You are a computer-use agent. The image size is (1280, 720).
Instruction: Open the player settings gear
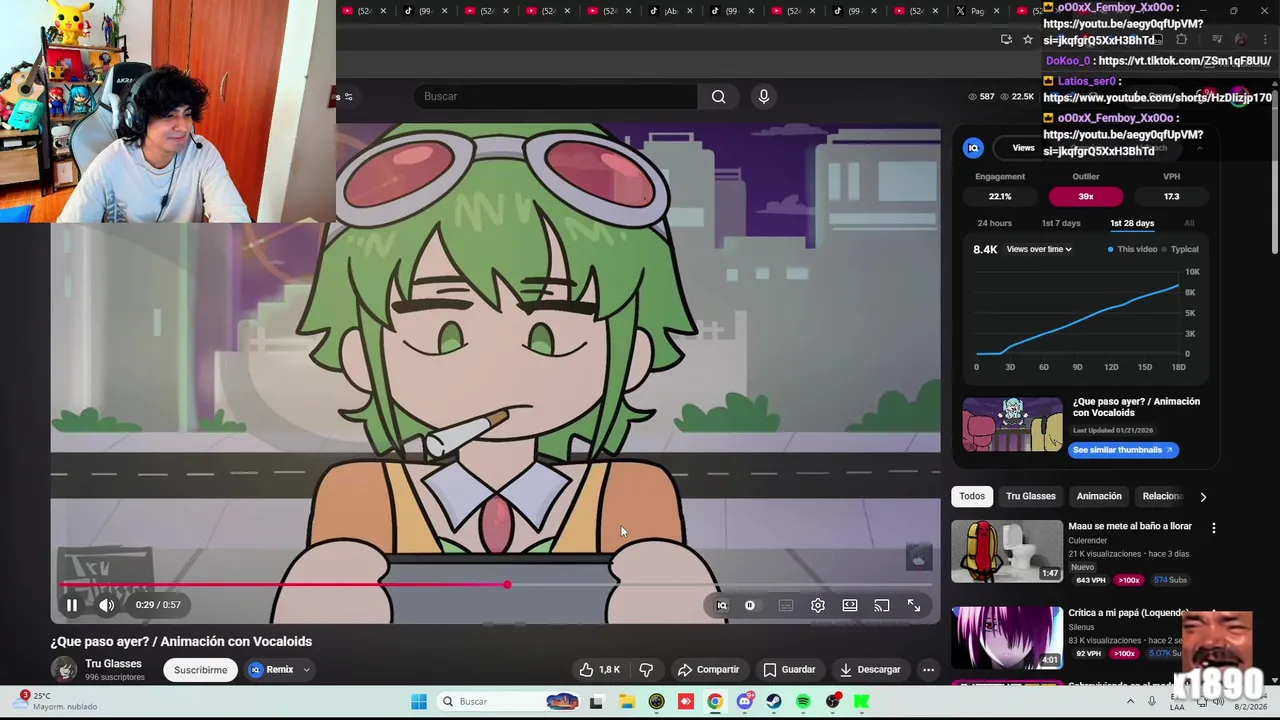(x=818, y=605)
